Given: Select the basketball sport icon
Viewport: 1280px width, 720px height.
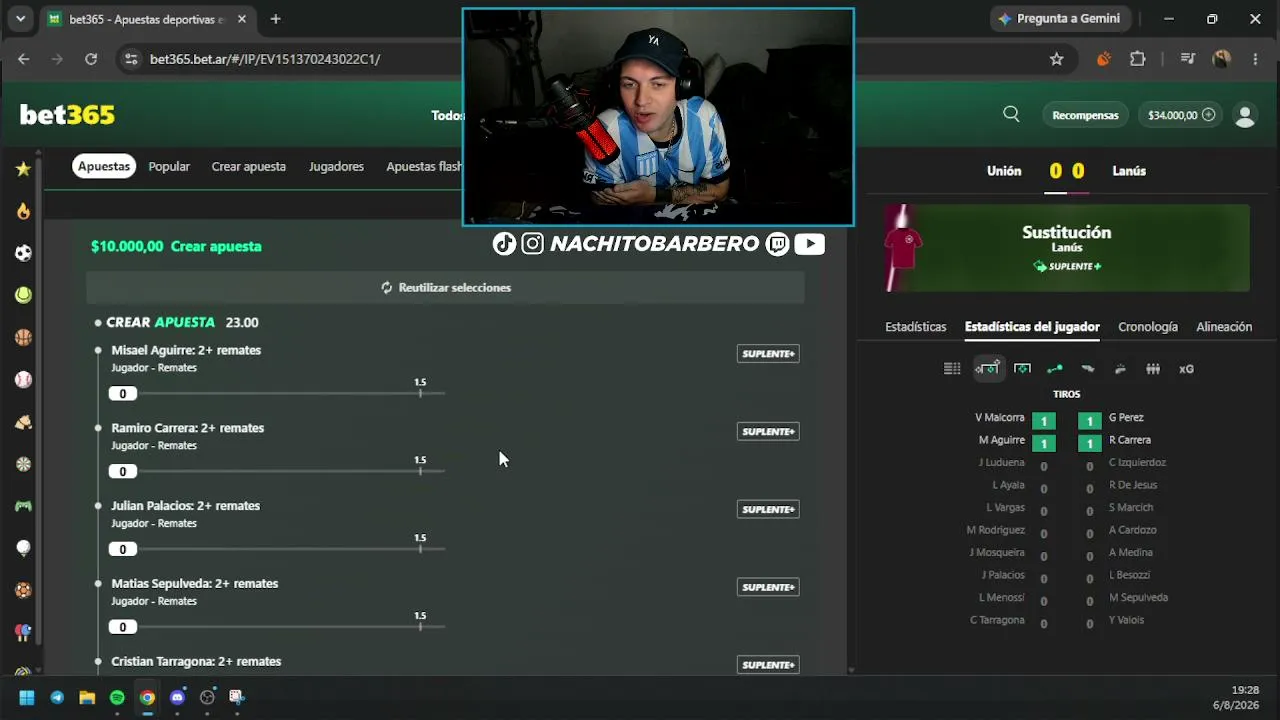Looking at the screenshot, I should (23, 337).
